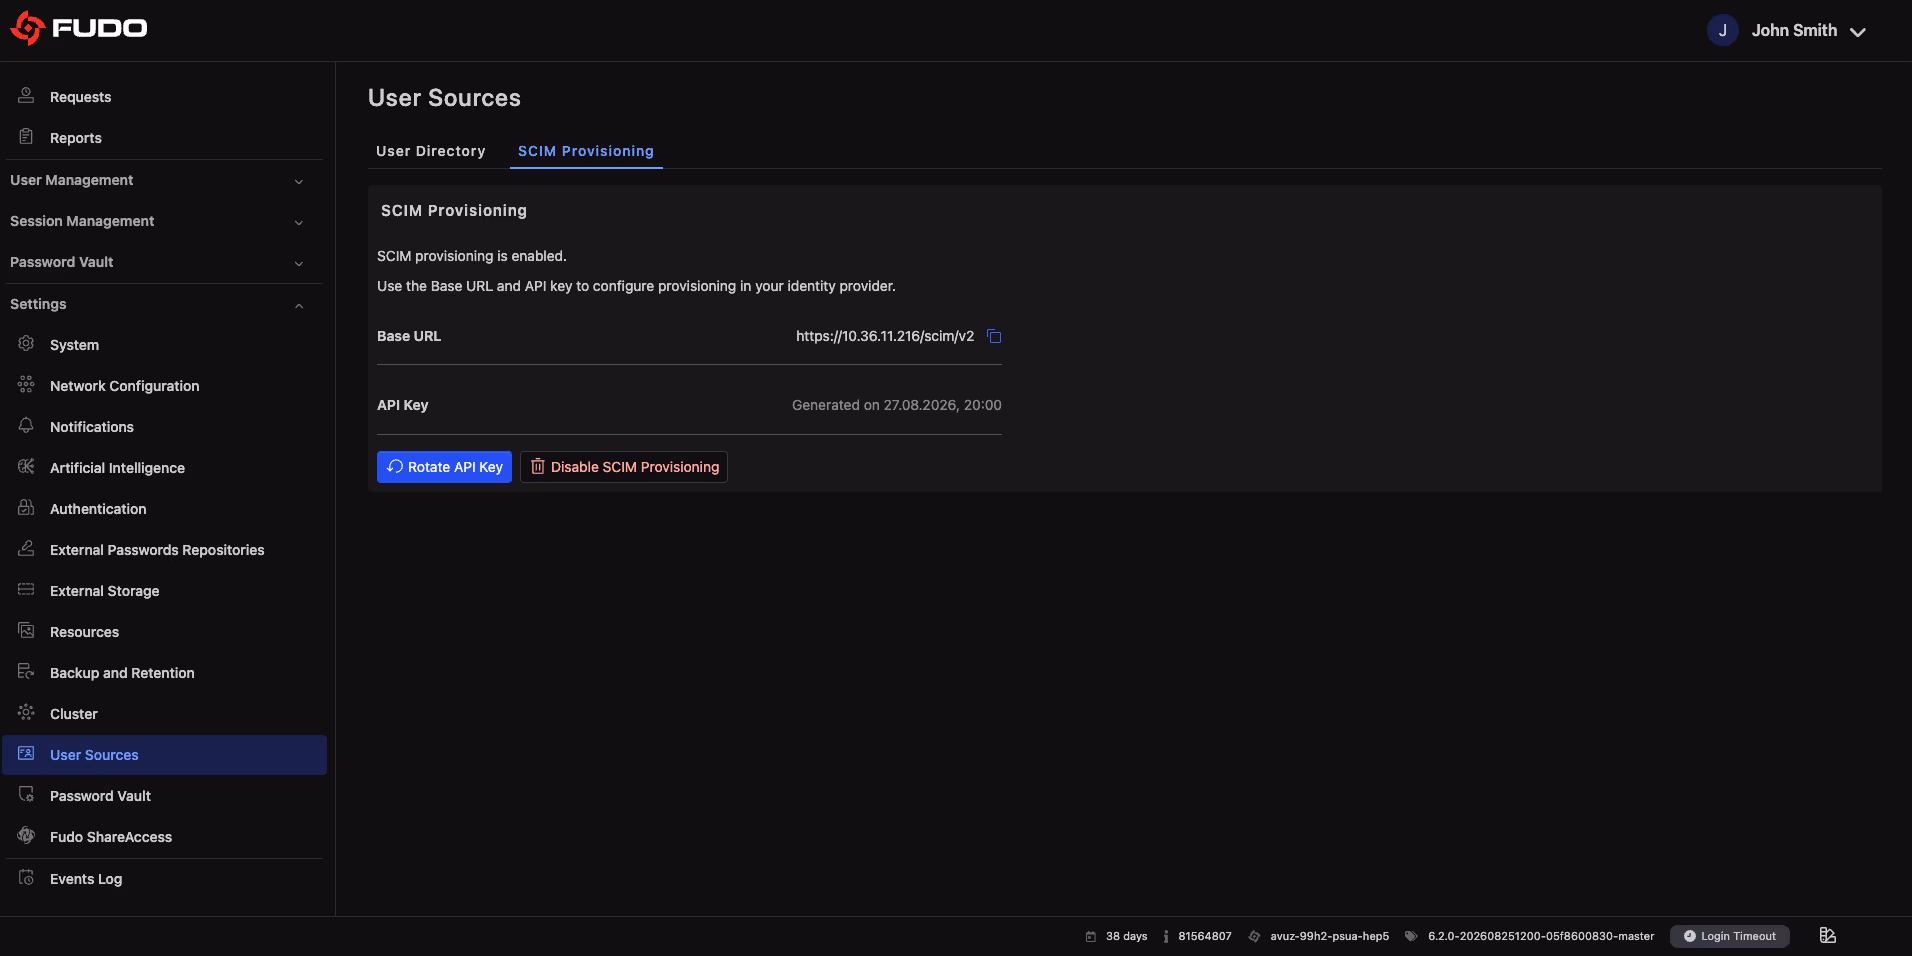Click the serial number 81564807
Image resolution: width=1912 pixels, height=956 pixels.
click(x=1205, y=936)
